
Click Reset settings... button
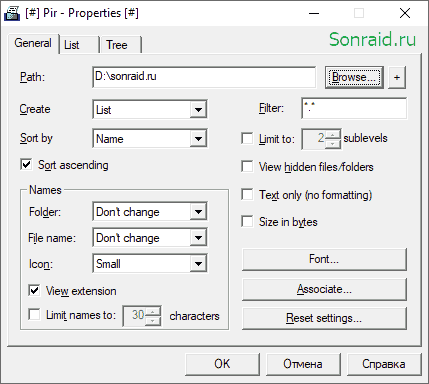[324, 318]
